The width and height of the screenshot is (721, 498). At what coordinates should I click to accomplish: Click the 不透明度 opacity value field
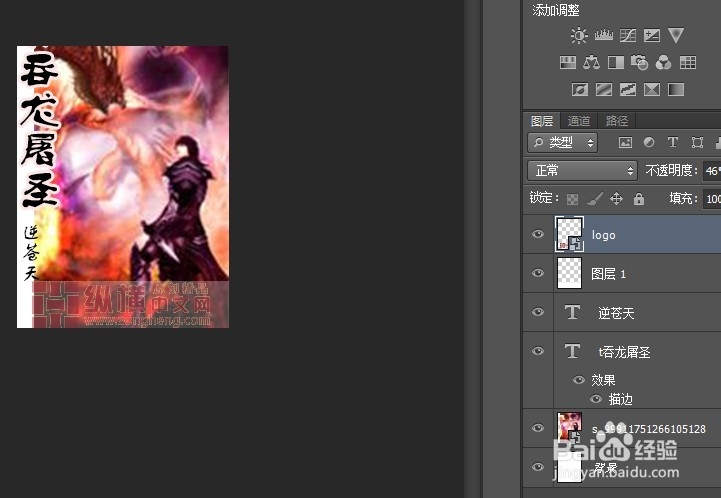coord(712,171)
